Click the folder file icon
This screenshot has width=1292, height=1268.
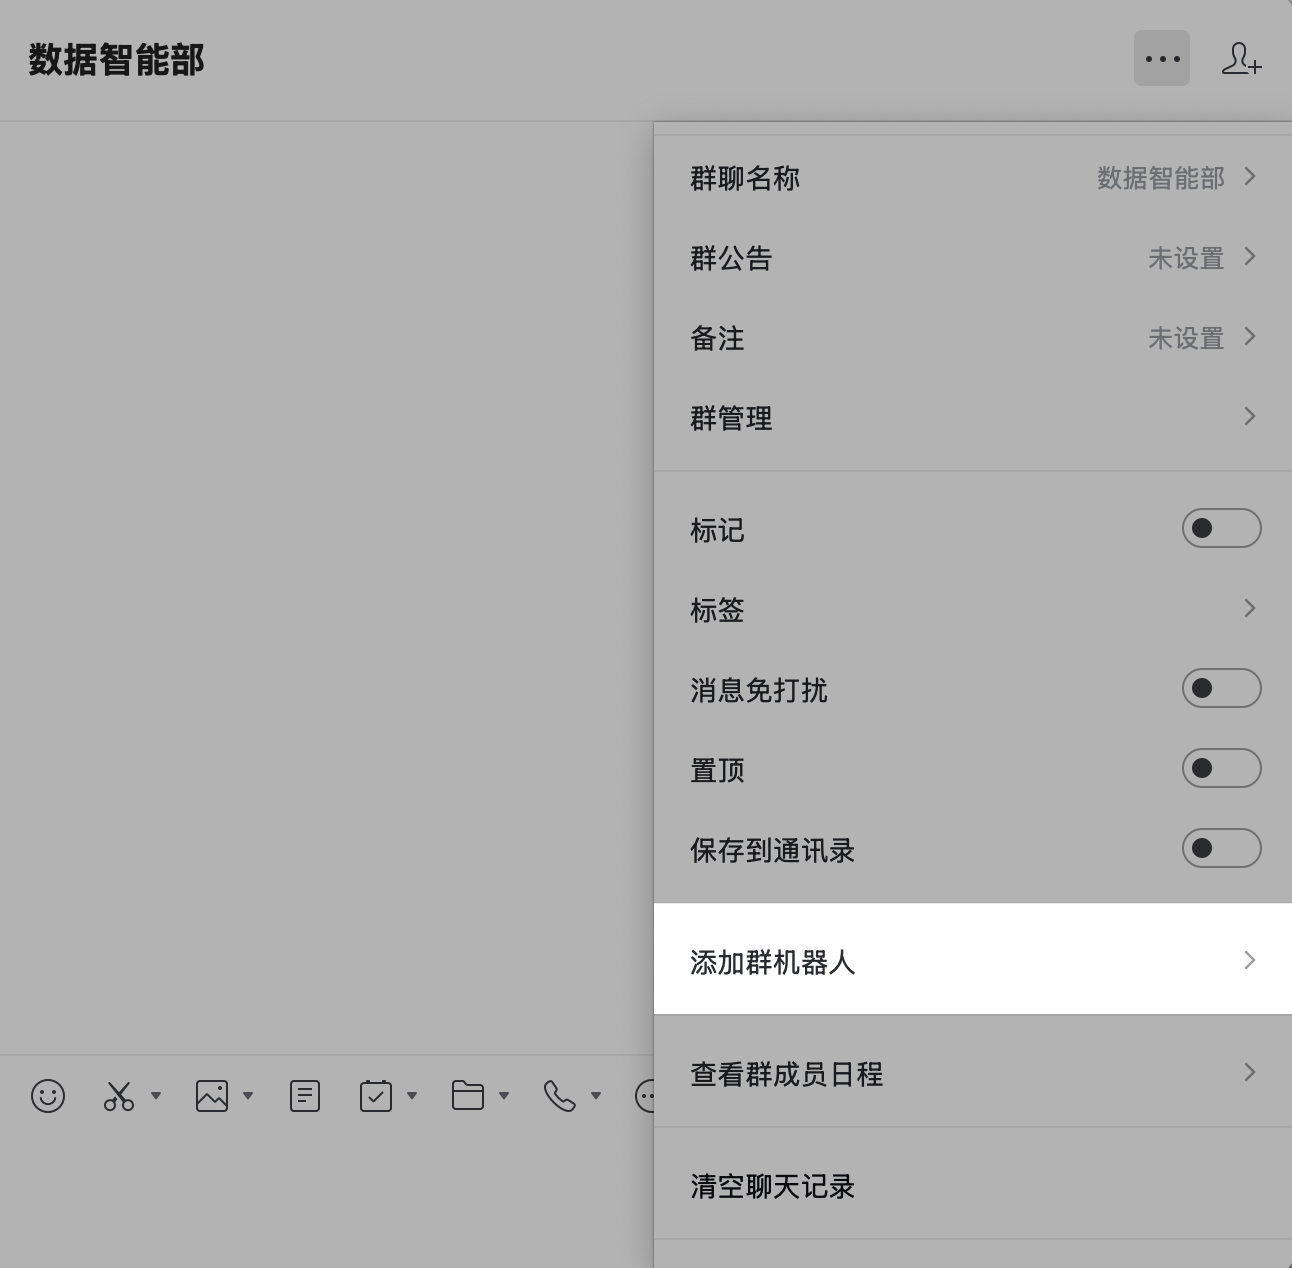pyautogui.click(x=468, y=1096)
